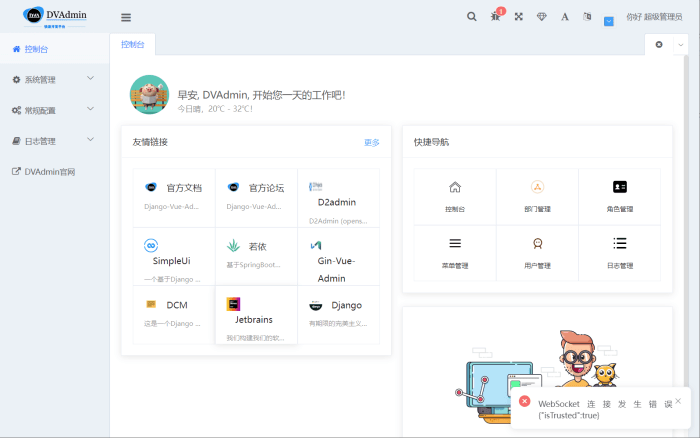Open the 官方论坛 link card

click(x=256, y=198)
